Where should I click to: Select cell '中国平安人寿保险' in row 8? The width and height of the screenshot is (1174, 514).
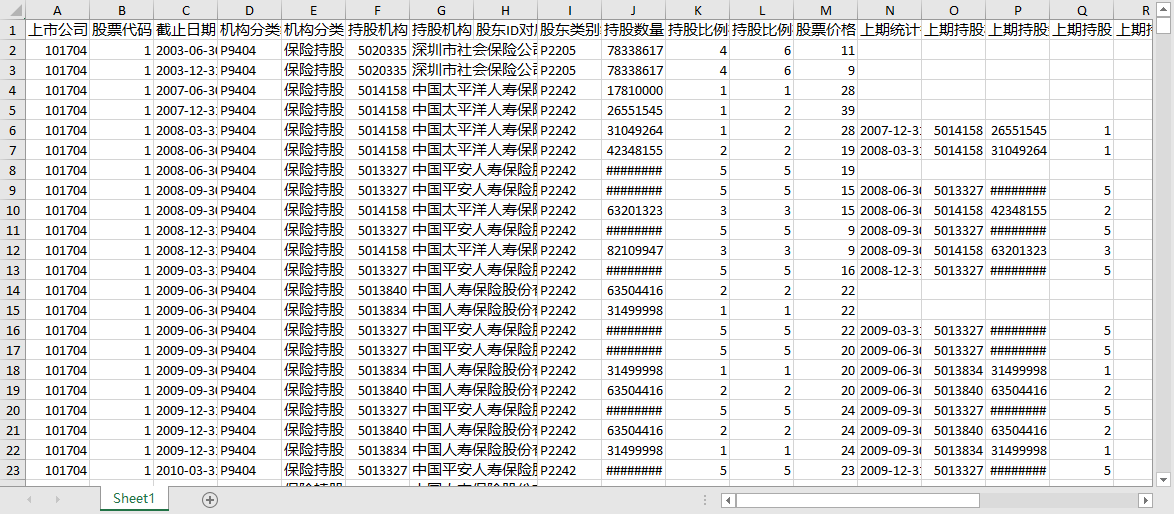click(x=473, y=170)
